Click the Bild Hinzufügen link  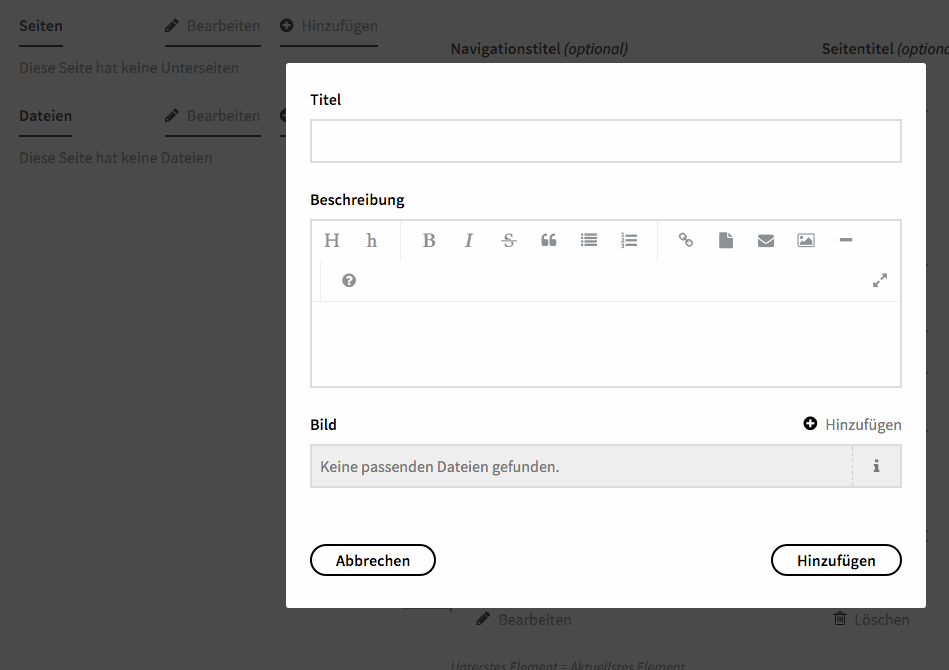click(x=853, y=425)
